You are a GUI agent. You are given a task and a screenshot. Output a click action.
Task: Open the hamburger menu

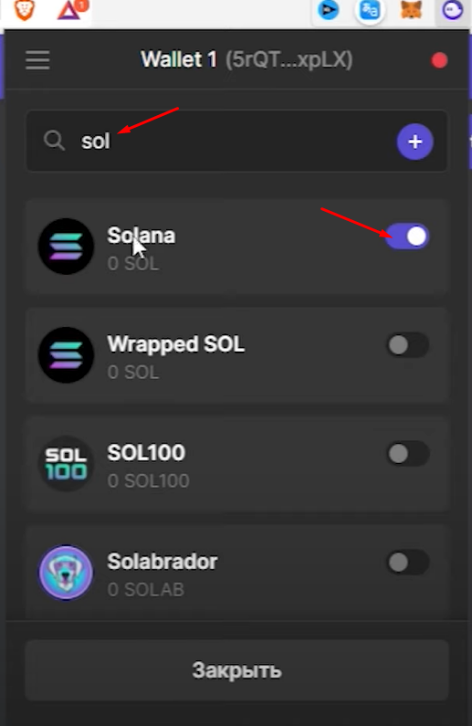click(x=38, y=60)
